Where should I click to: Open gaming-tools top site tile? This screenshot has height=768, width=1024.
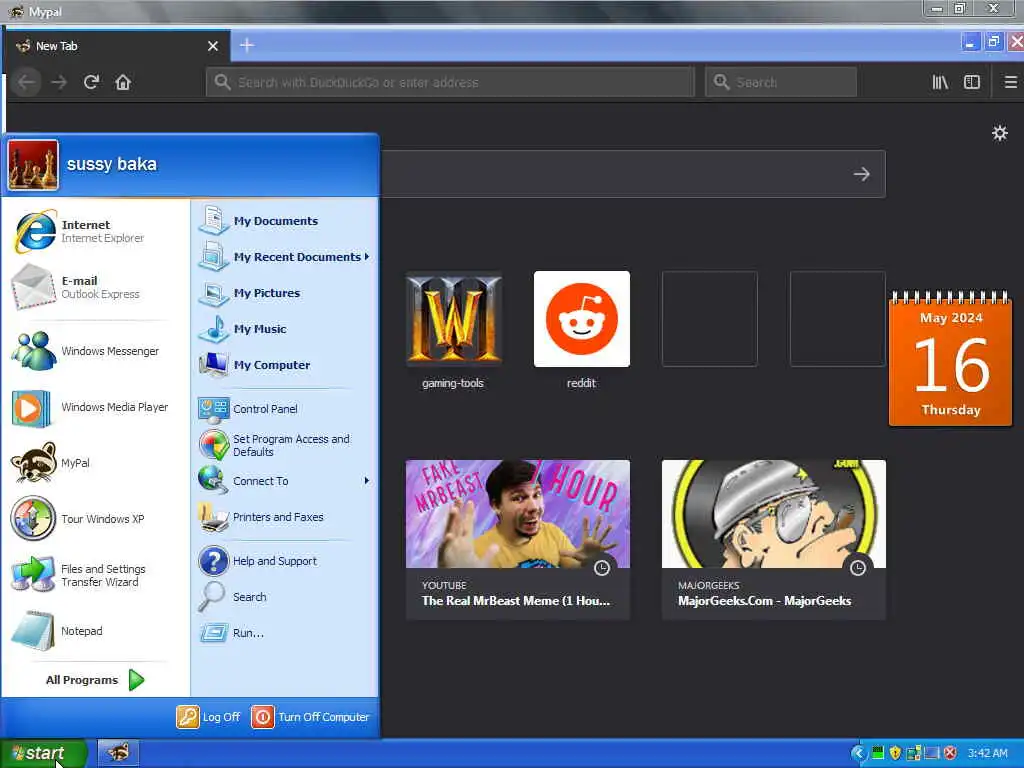coord(453,330)
